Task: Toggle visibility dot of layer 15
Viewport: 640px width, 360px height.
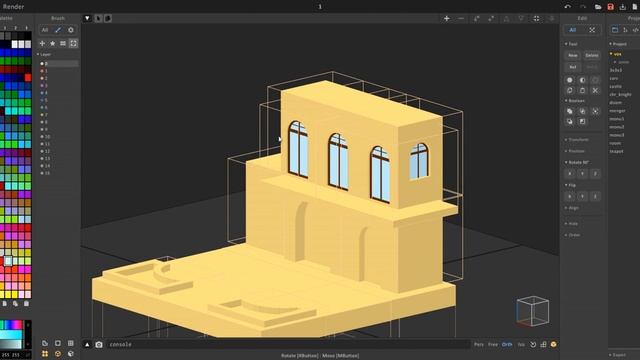Action: 42,173
